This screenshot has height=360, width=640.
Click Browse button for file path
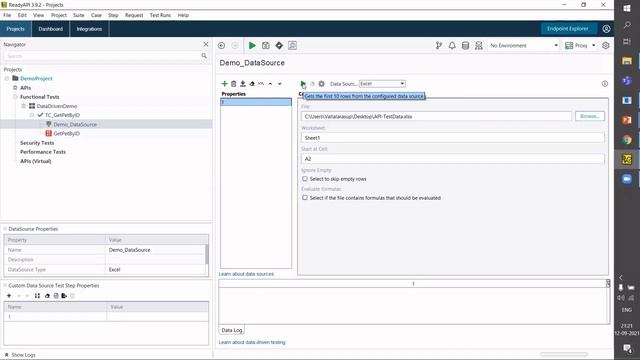pos(589,116)
